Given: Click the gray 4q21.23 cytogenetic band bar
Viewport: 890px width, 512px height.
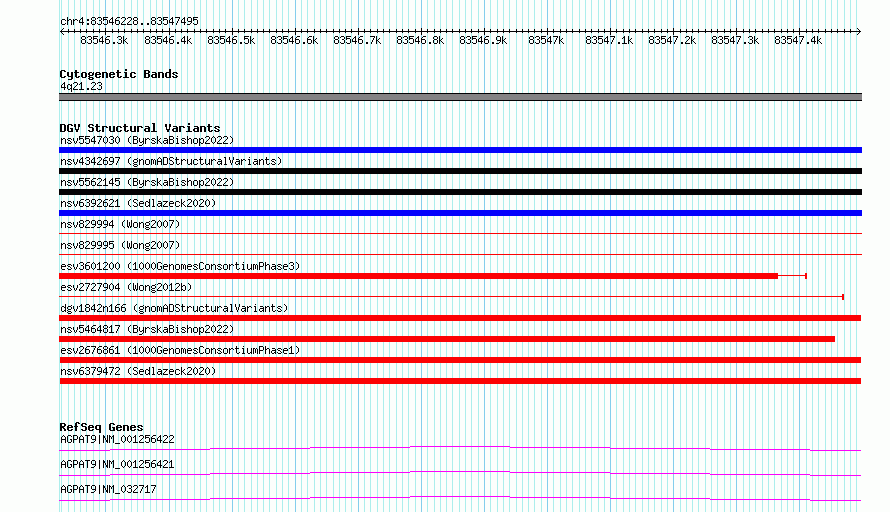Looking at the screenshot, I should 460,97.
